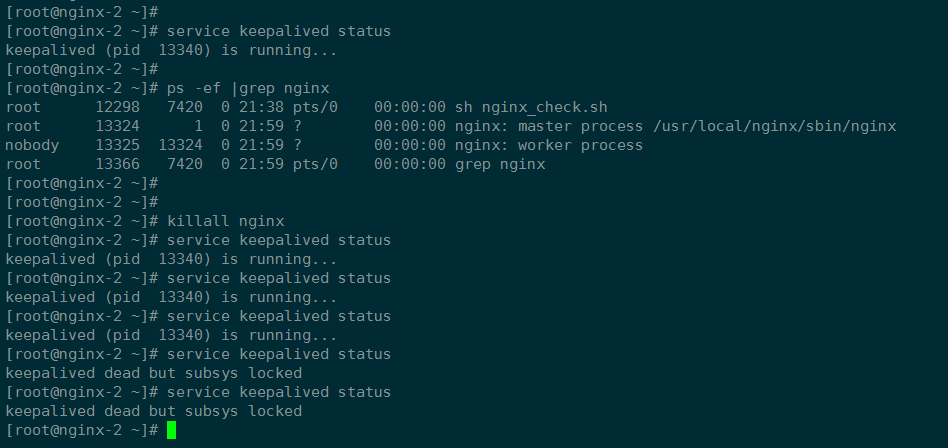Select the 'nobody' user name
Image resolution: width=948 pixels, height=448 pixels.
32,146
